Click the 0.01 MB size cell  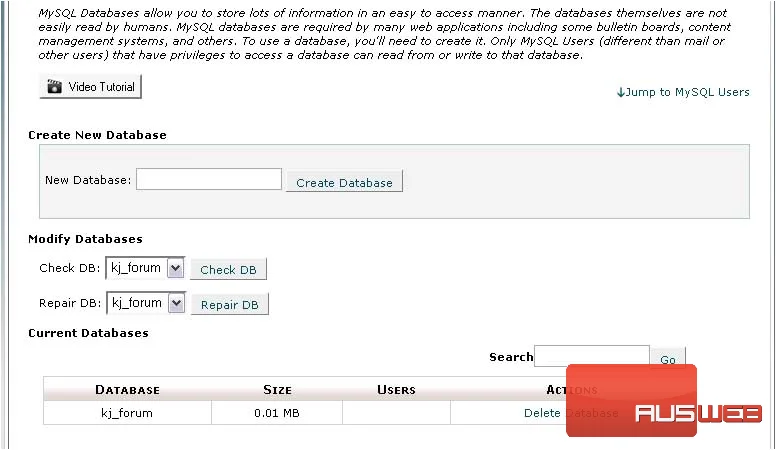(x=277, y=413)
